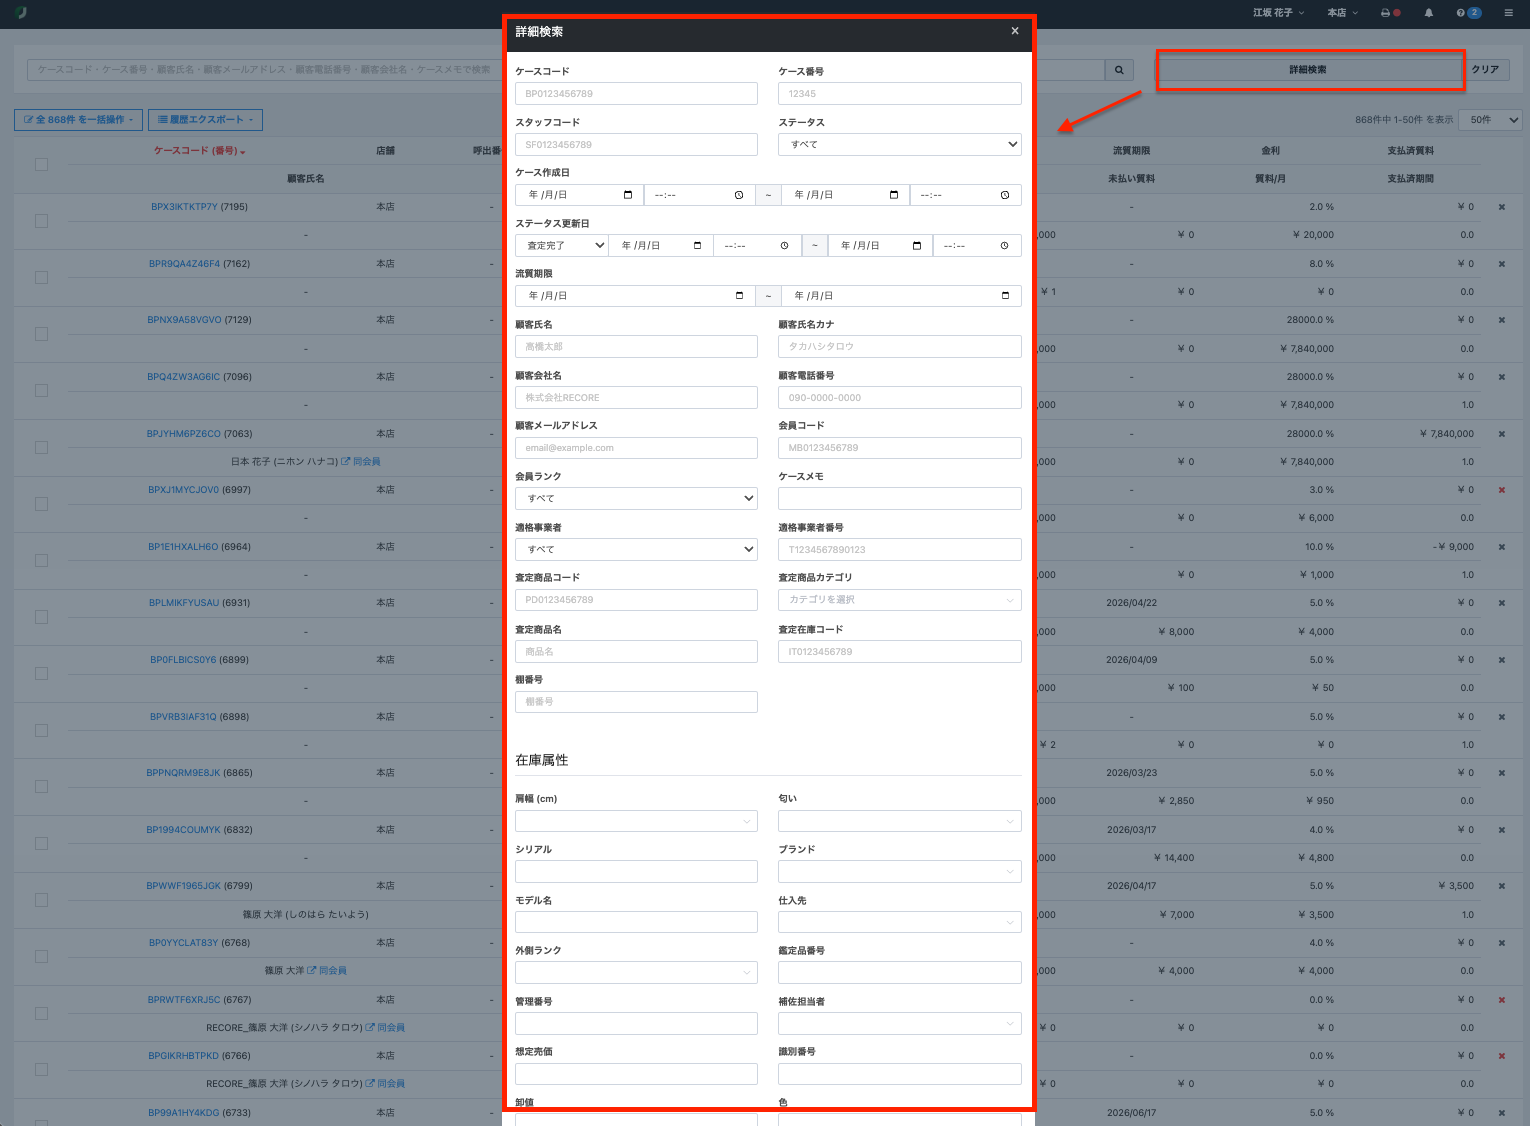Open the 履歴エクスポート menu

[x=205, y=120]
